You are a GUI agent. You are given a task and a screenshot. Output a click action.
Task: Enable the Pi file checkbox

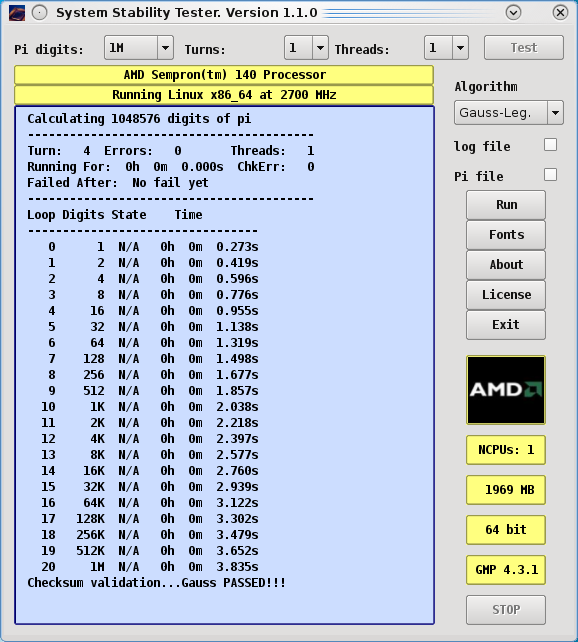551,175
